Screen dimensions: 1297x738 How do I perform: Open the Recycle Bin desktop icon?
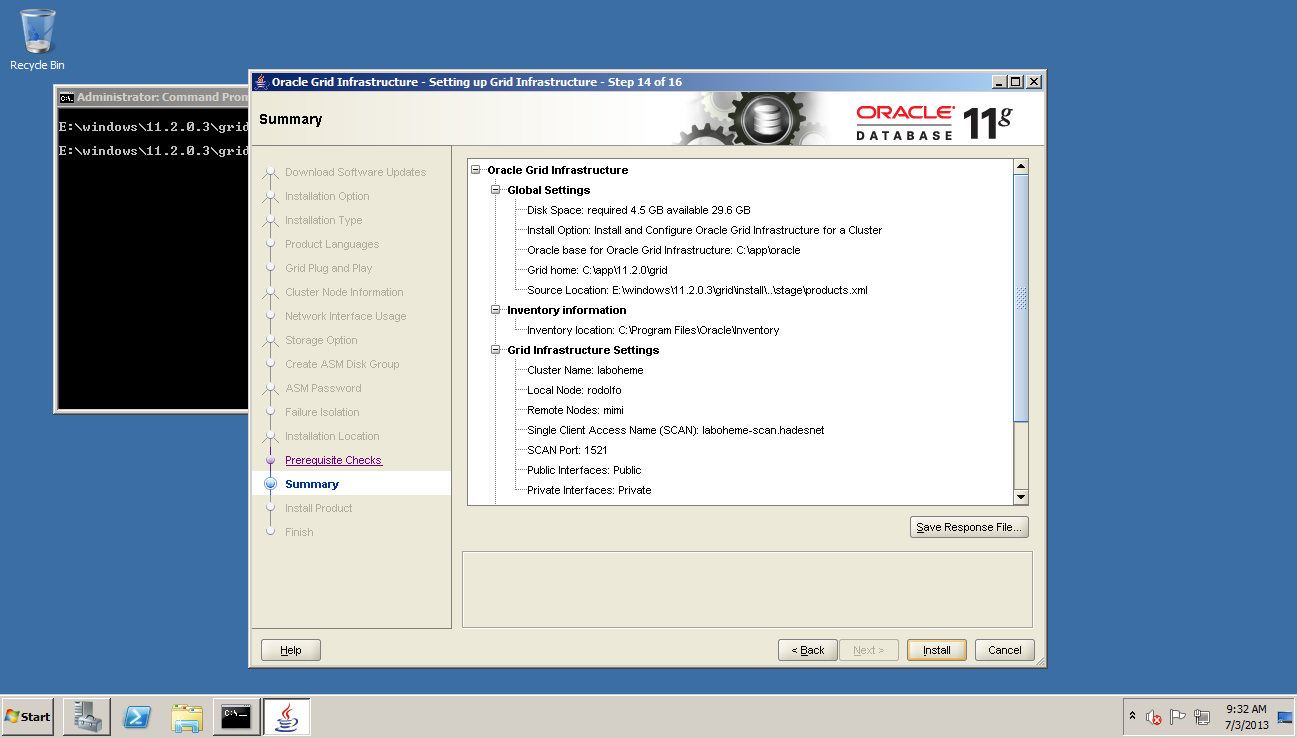[37, 38]
